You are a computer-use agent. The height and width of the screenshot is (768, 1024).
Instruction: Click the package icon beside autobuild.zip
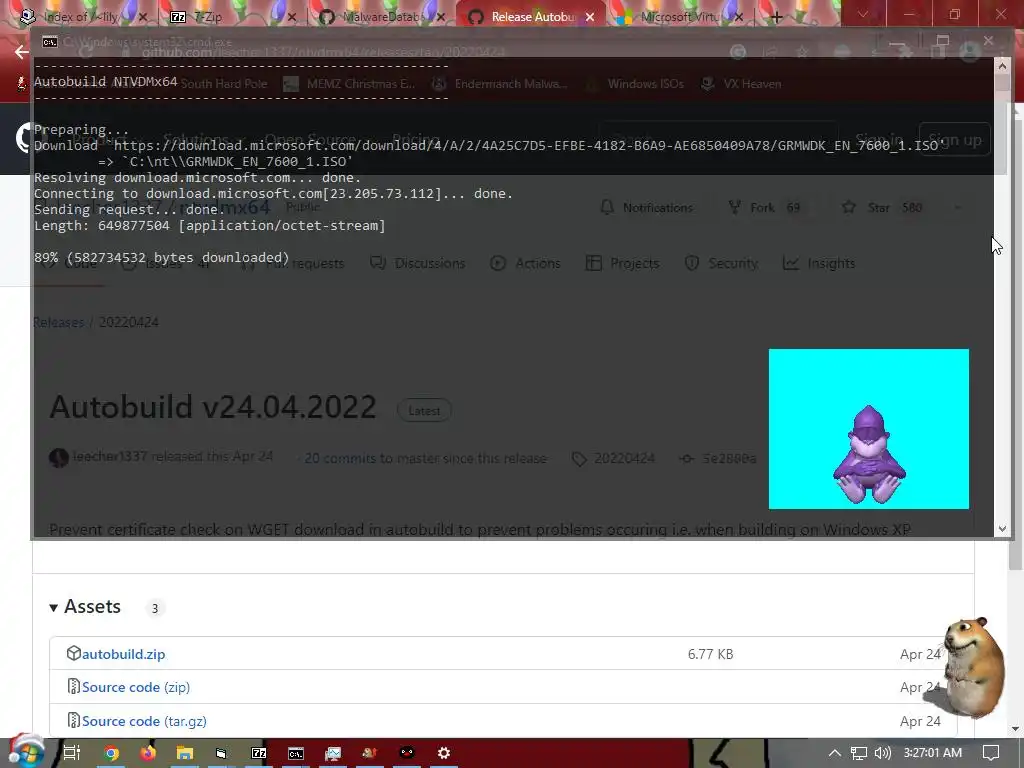(73, 653)
